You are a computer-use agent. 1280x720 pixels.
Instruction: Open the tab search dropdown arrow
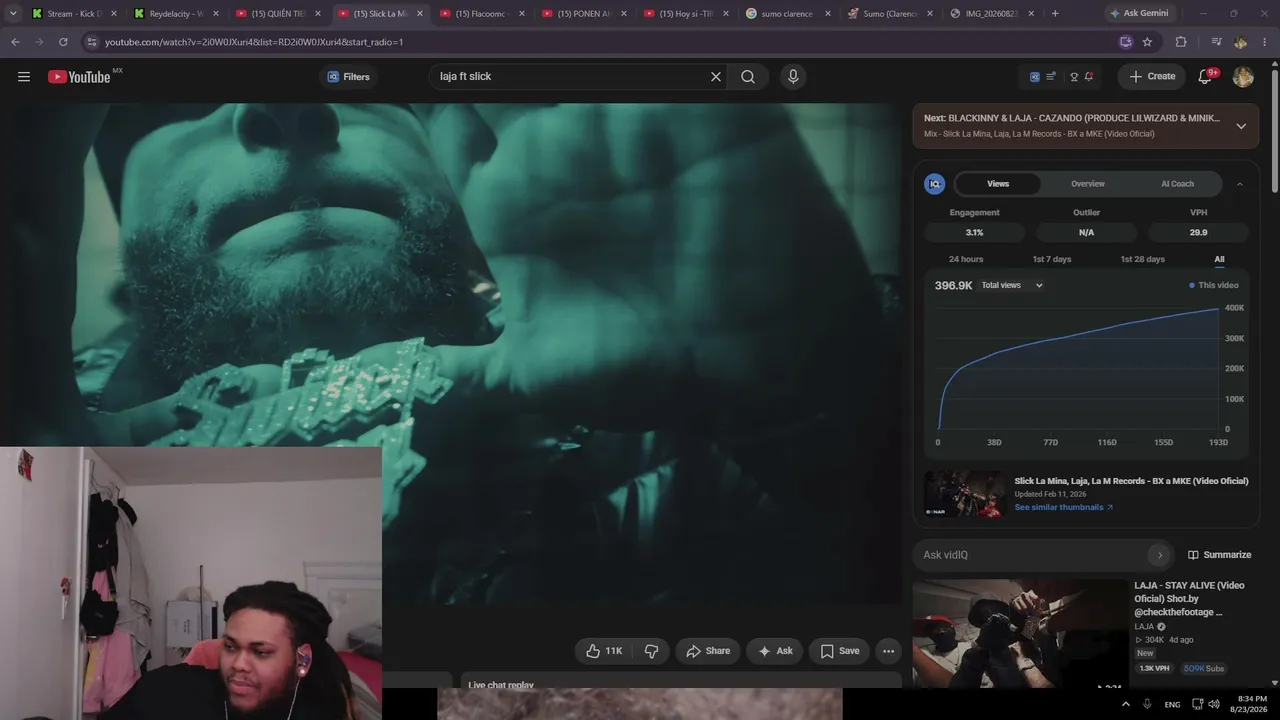click(12, 14)
